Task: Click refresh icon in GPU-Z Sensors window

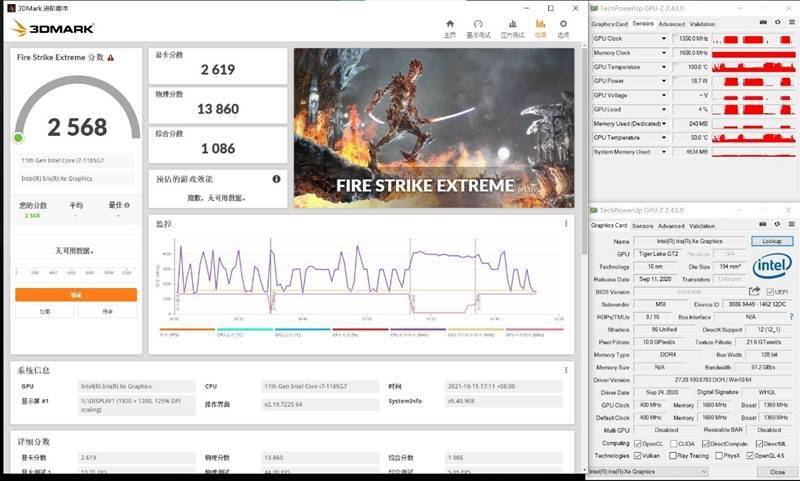Action: (778, 22)
